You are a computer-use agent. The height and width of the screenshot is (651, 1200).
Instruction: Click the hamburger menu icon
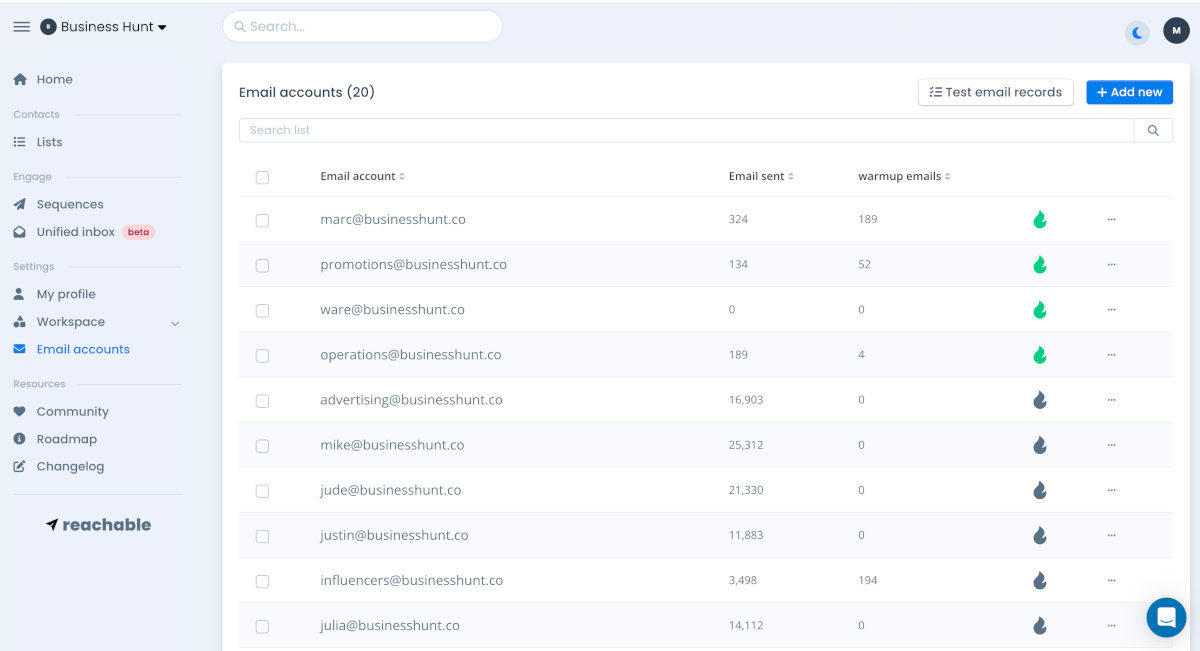[x=21, y=27]
